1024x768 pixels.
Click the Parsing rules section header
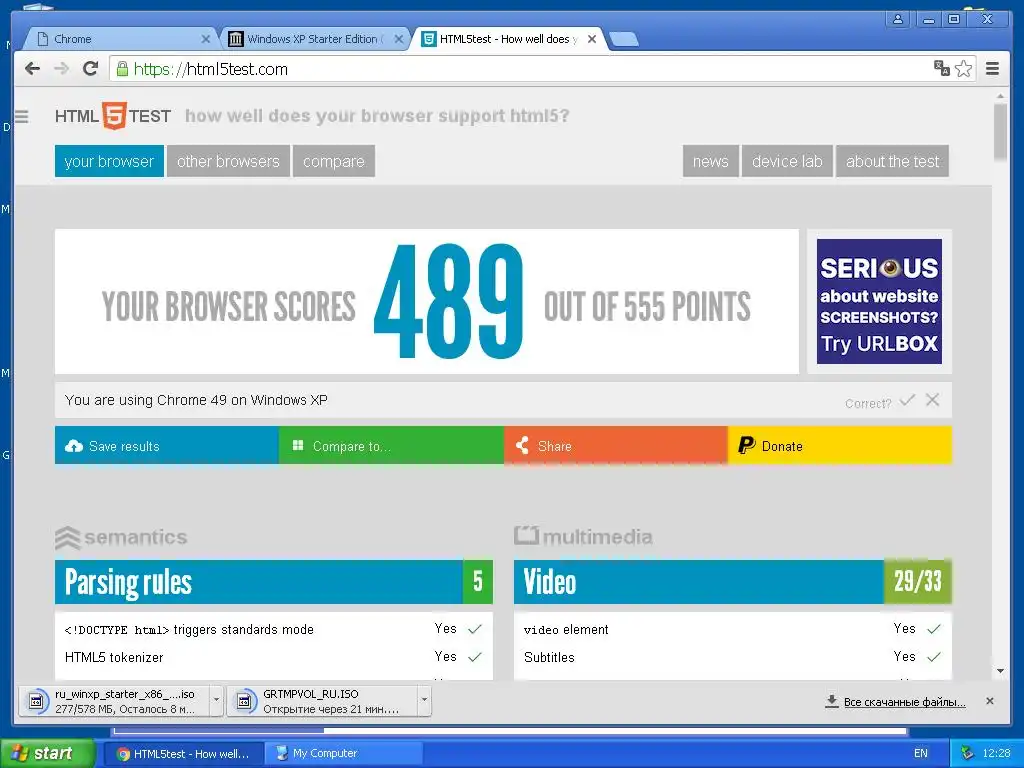point(274,582)
